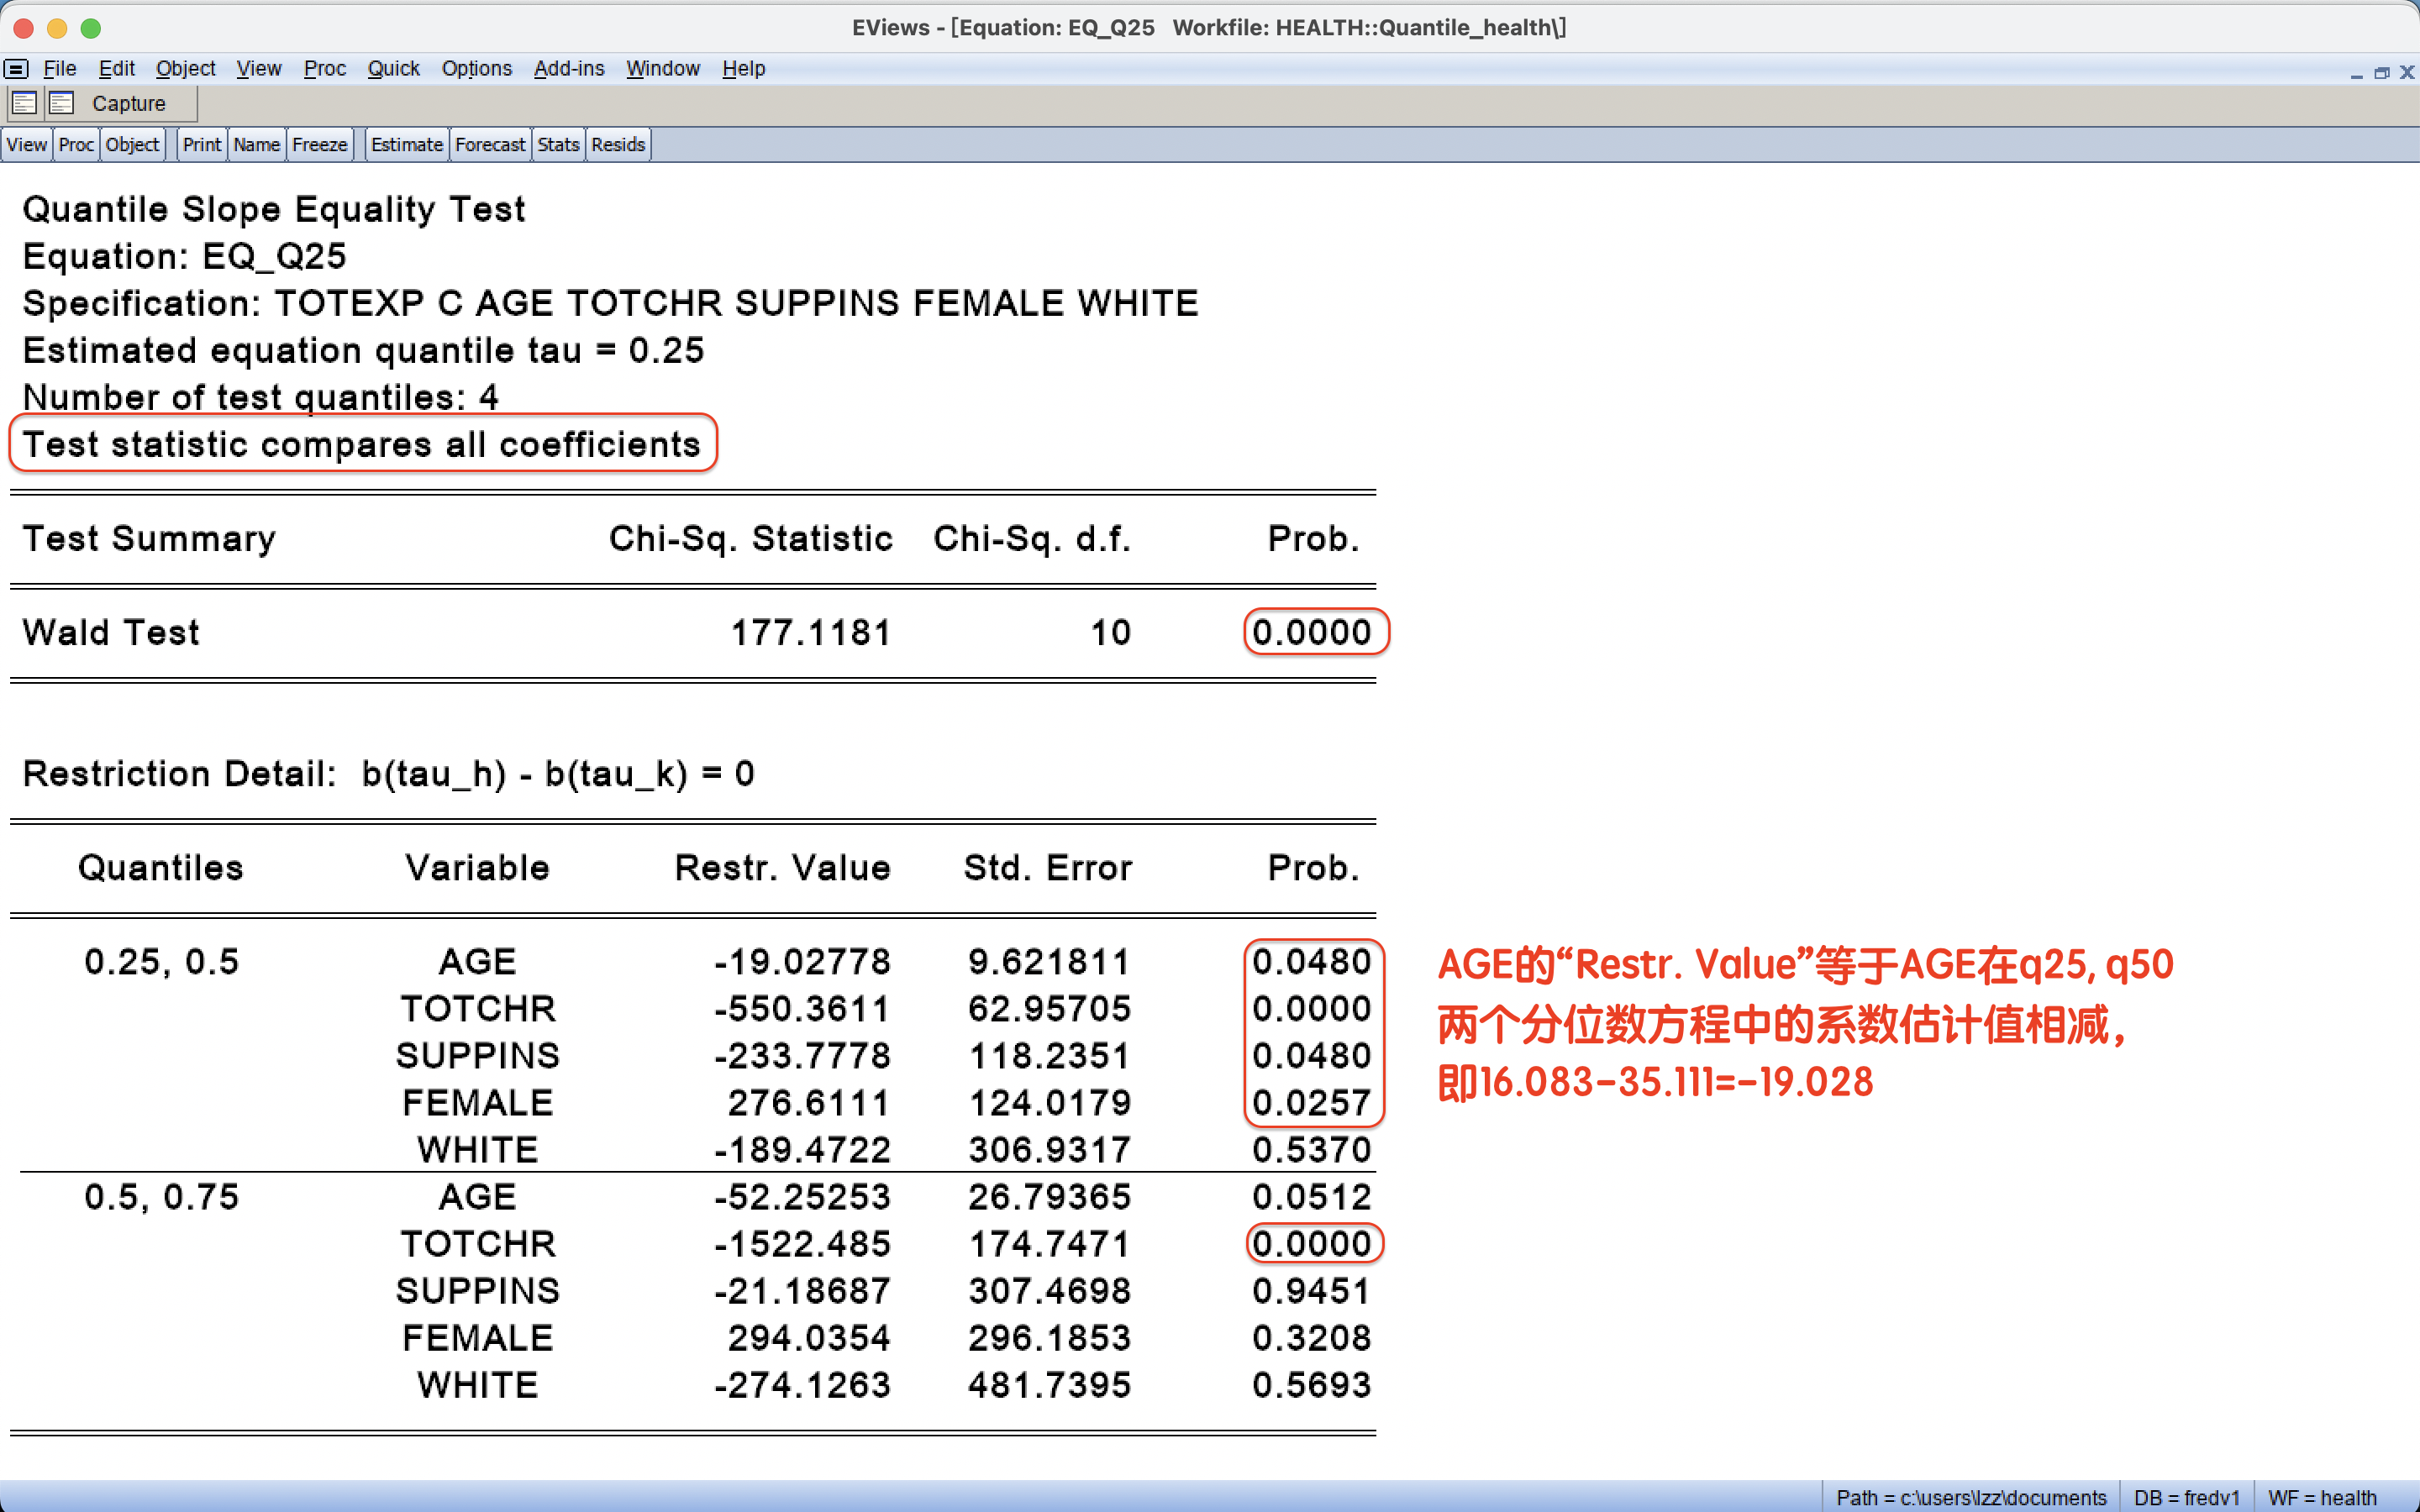Click the first Capture window icon
The image size is (2420, 1512).
coord(25,103)
